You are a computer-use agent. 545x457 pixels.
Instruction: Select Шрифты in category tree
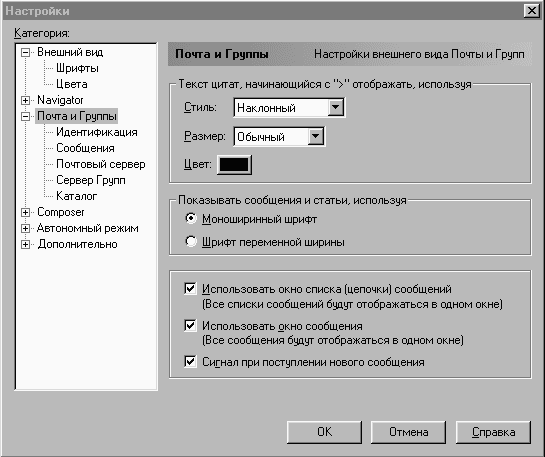tap(77, 68)
